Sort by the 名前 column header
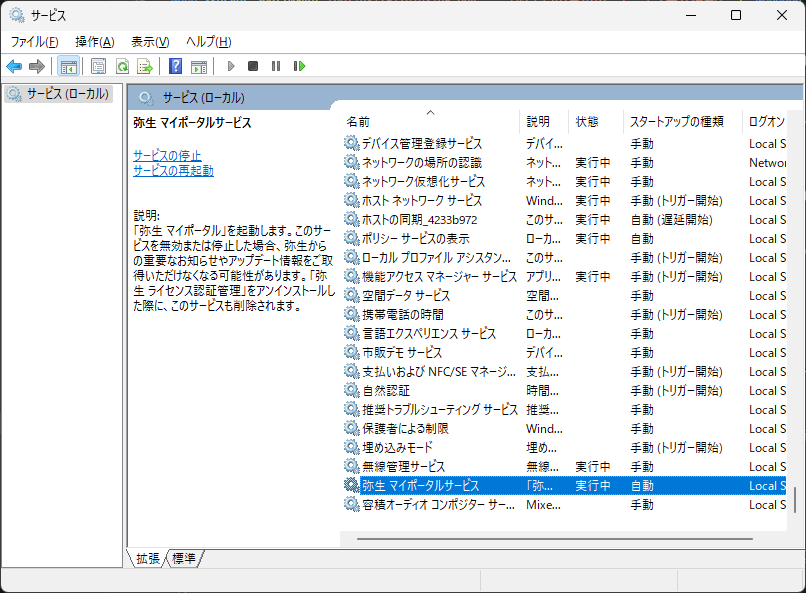The height and width of the screenshot is (593, 806). [x=431, y=122]
